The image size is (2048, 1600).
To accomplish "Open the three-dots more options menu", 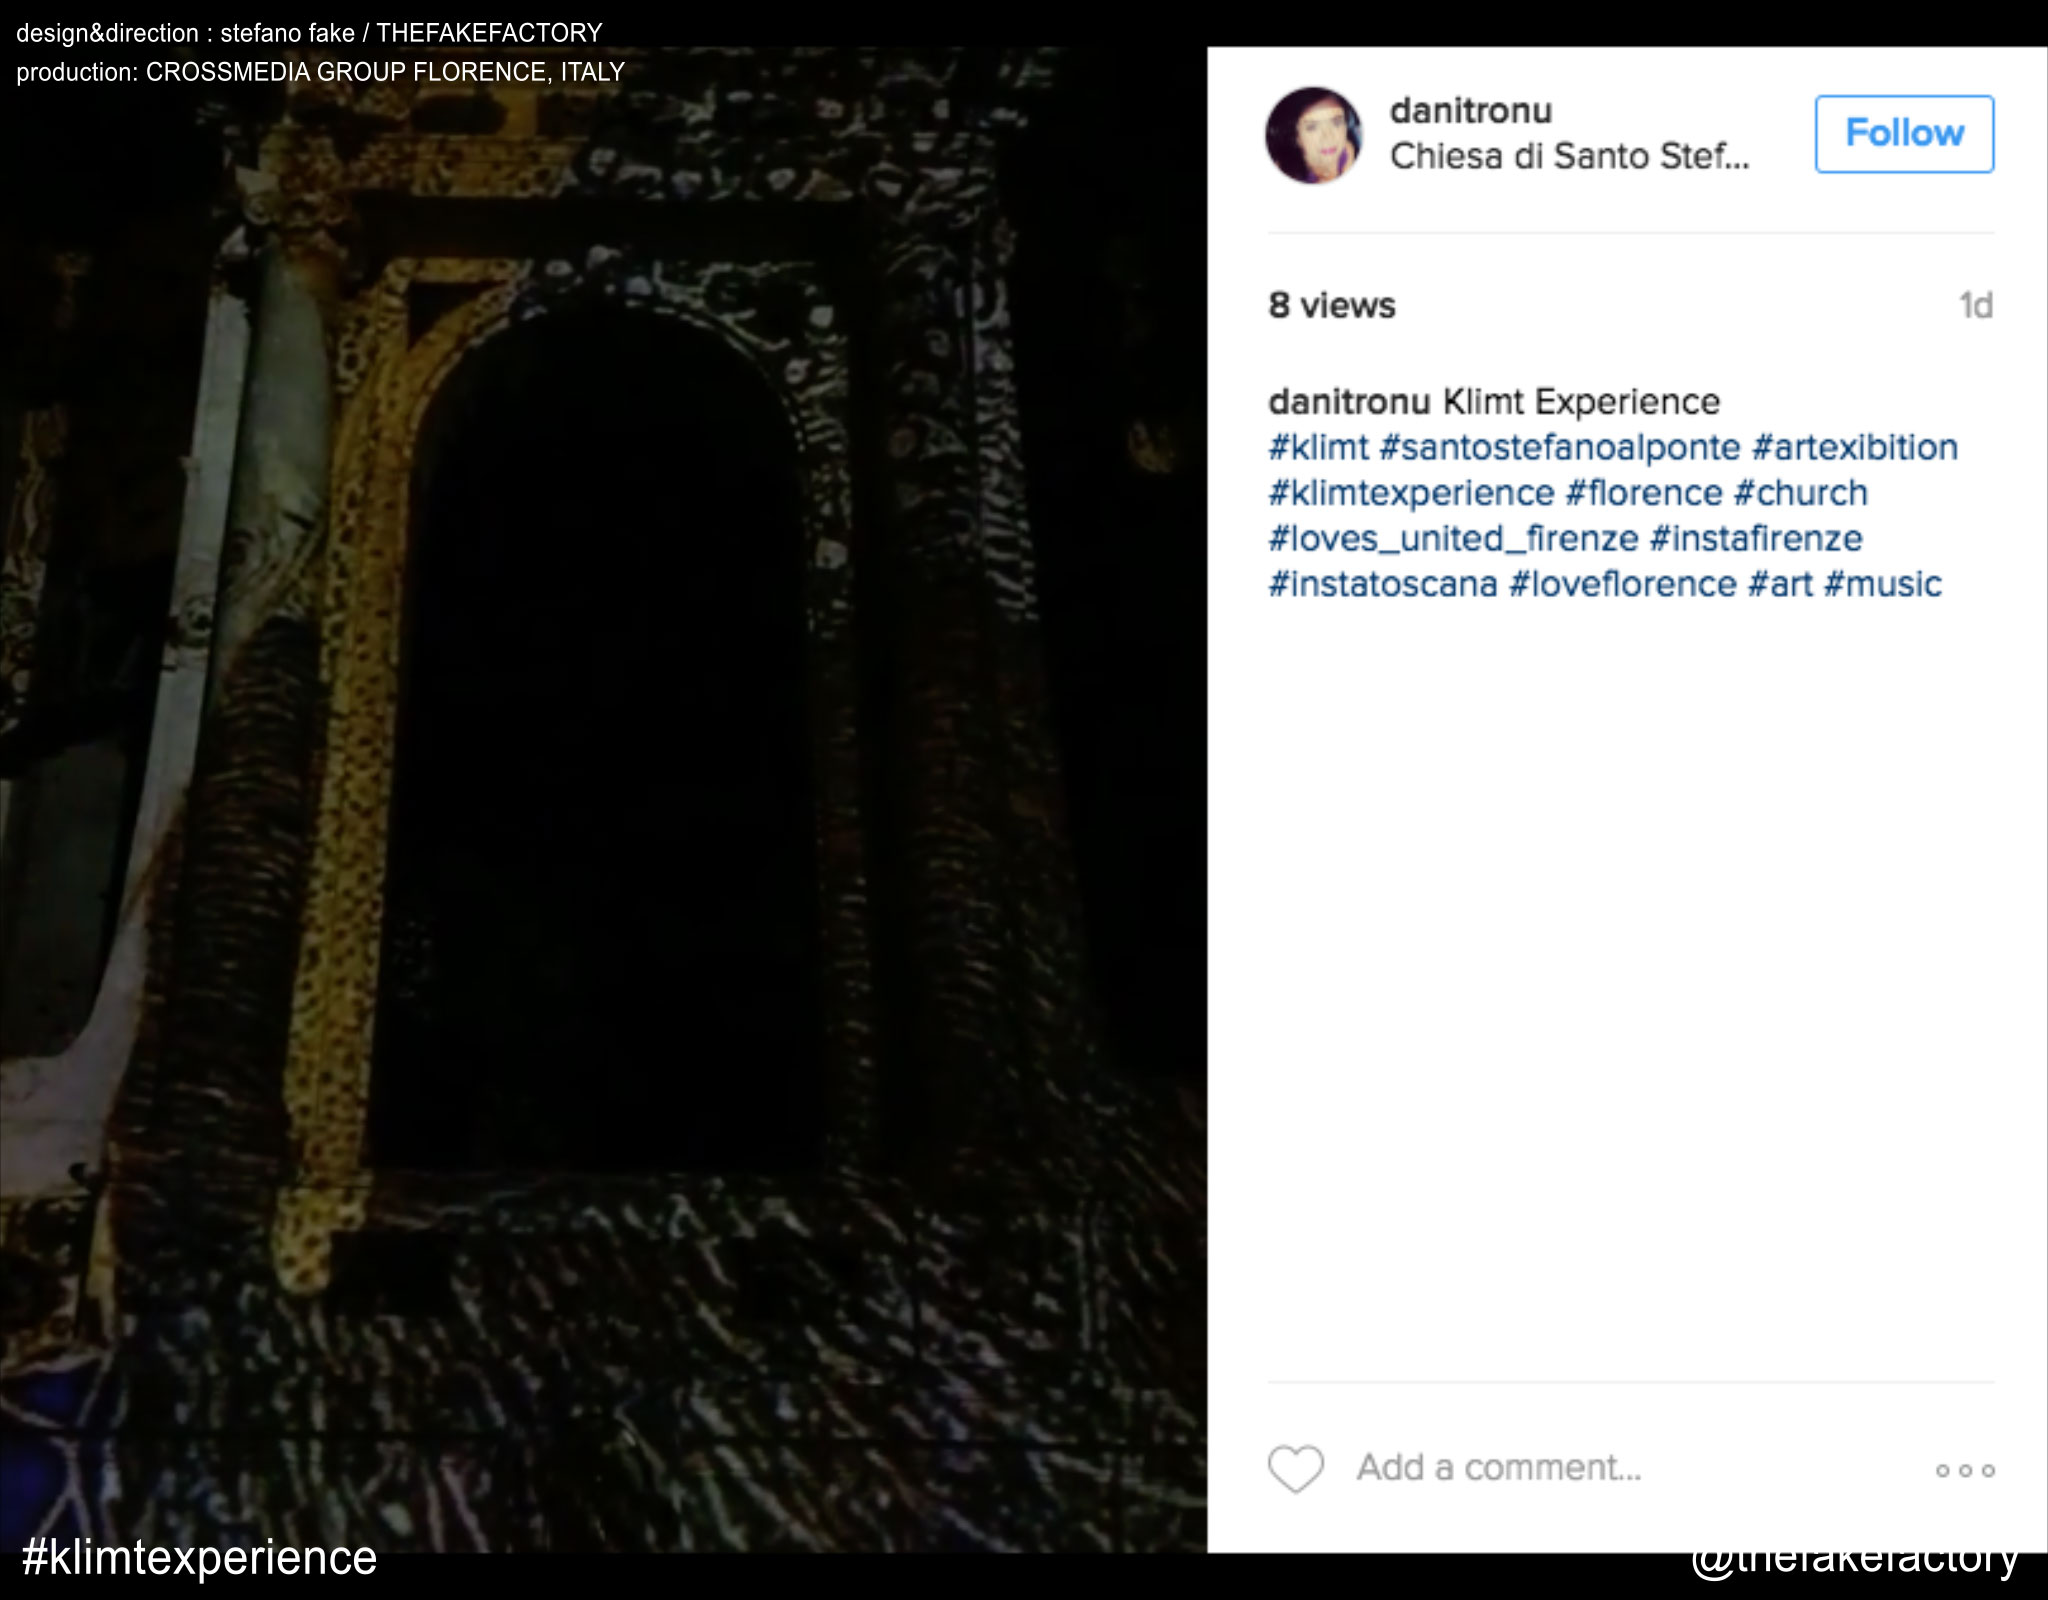I will (1965, 1470).
